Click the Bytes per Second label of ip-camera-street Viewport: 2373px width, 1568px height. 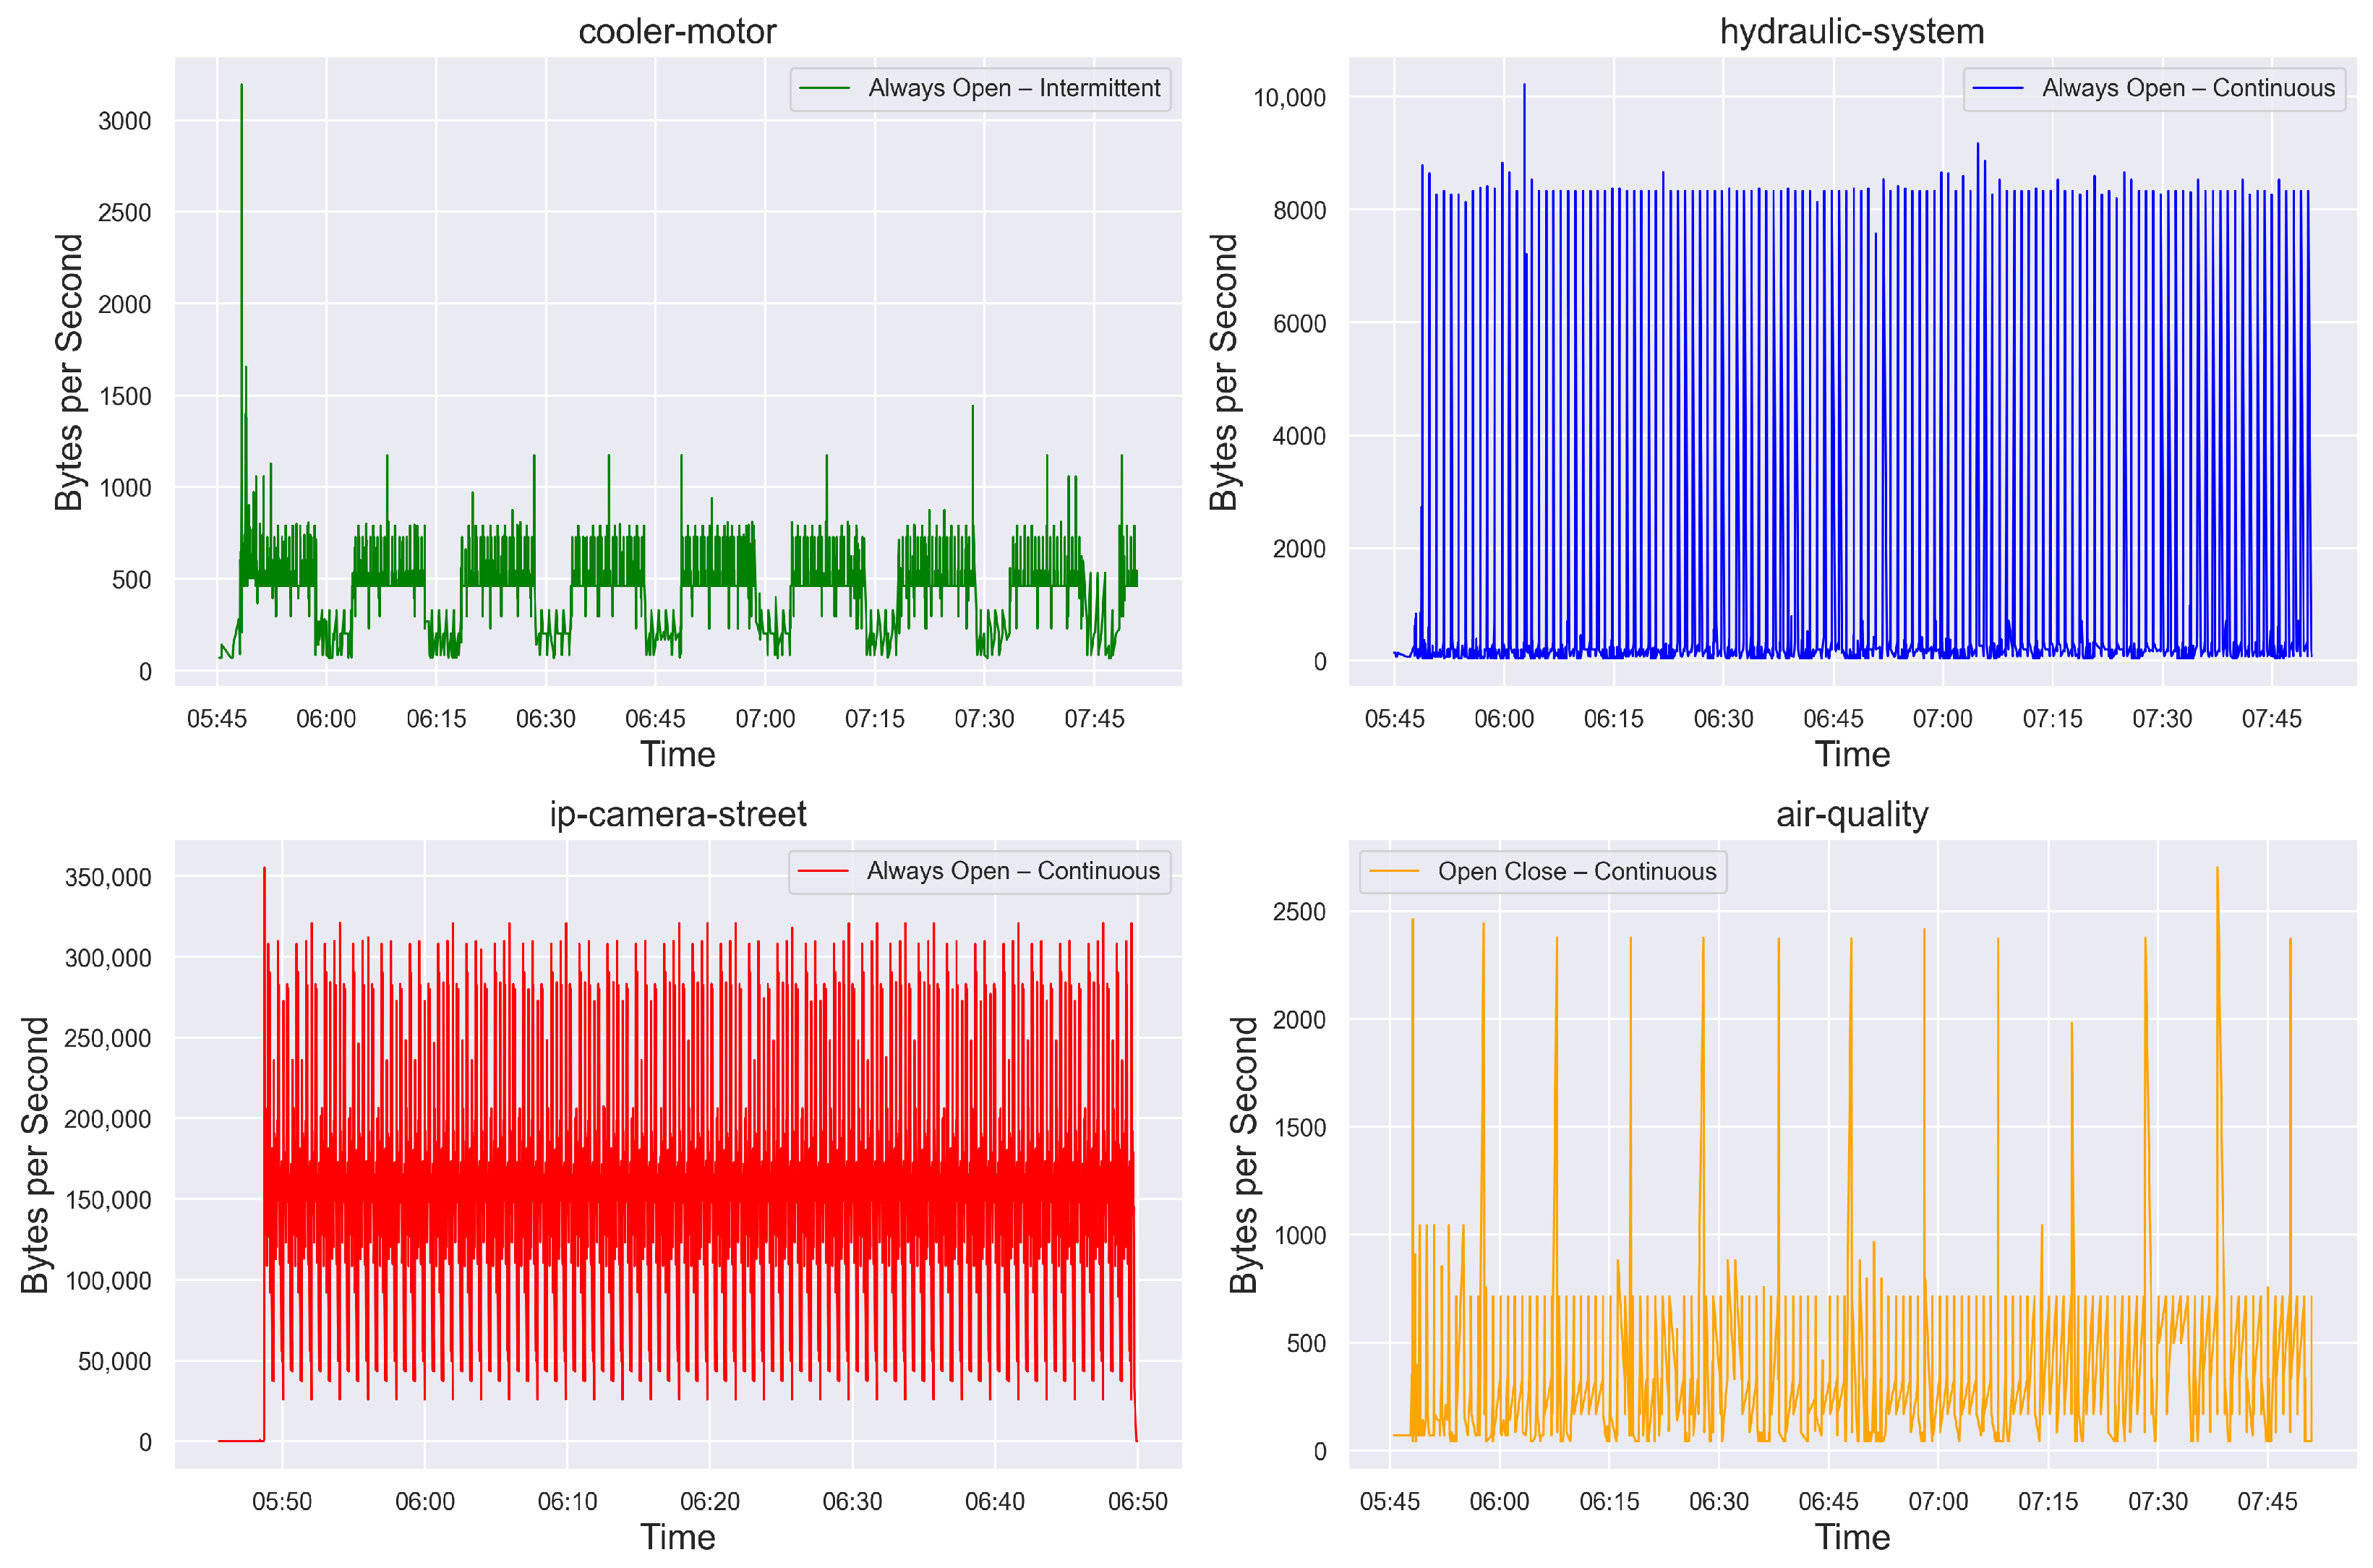pyautogui.click(x=35, y=1155)
